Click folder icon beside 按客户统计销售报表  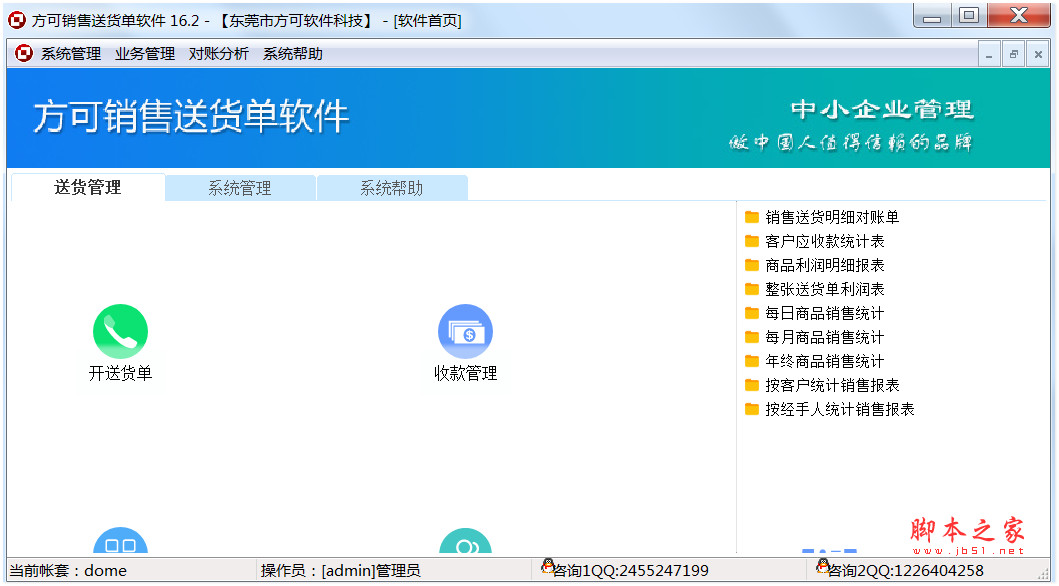(752, 385)
